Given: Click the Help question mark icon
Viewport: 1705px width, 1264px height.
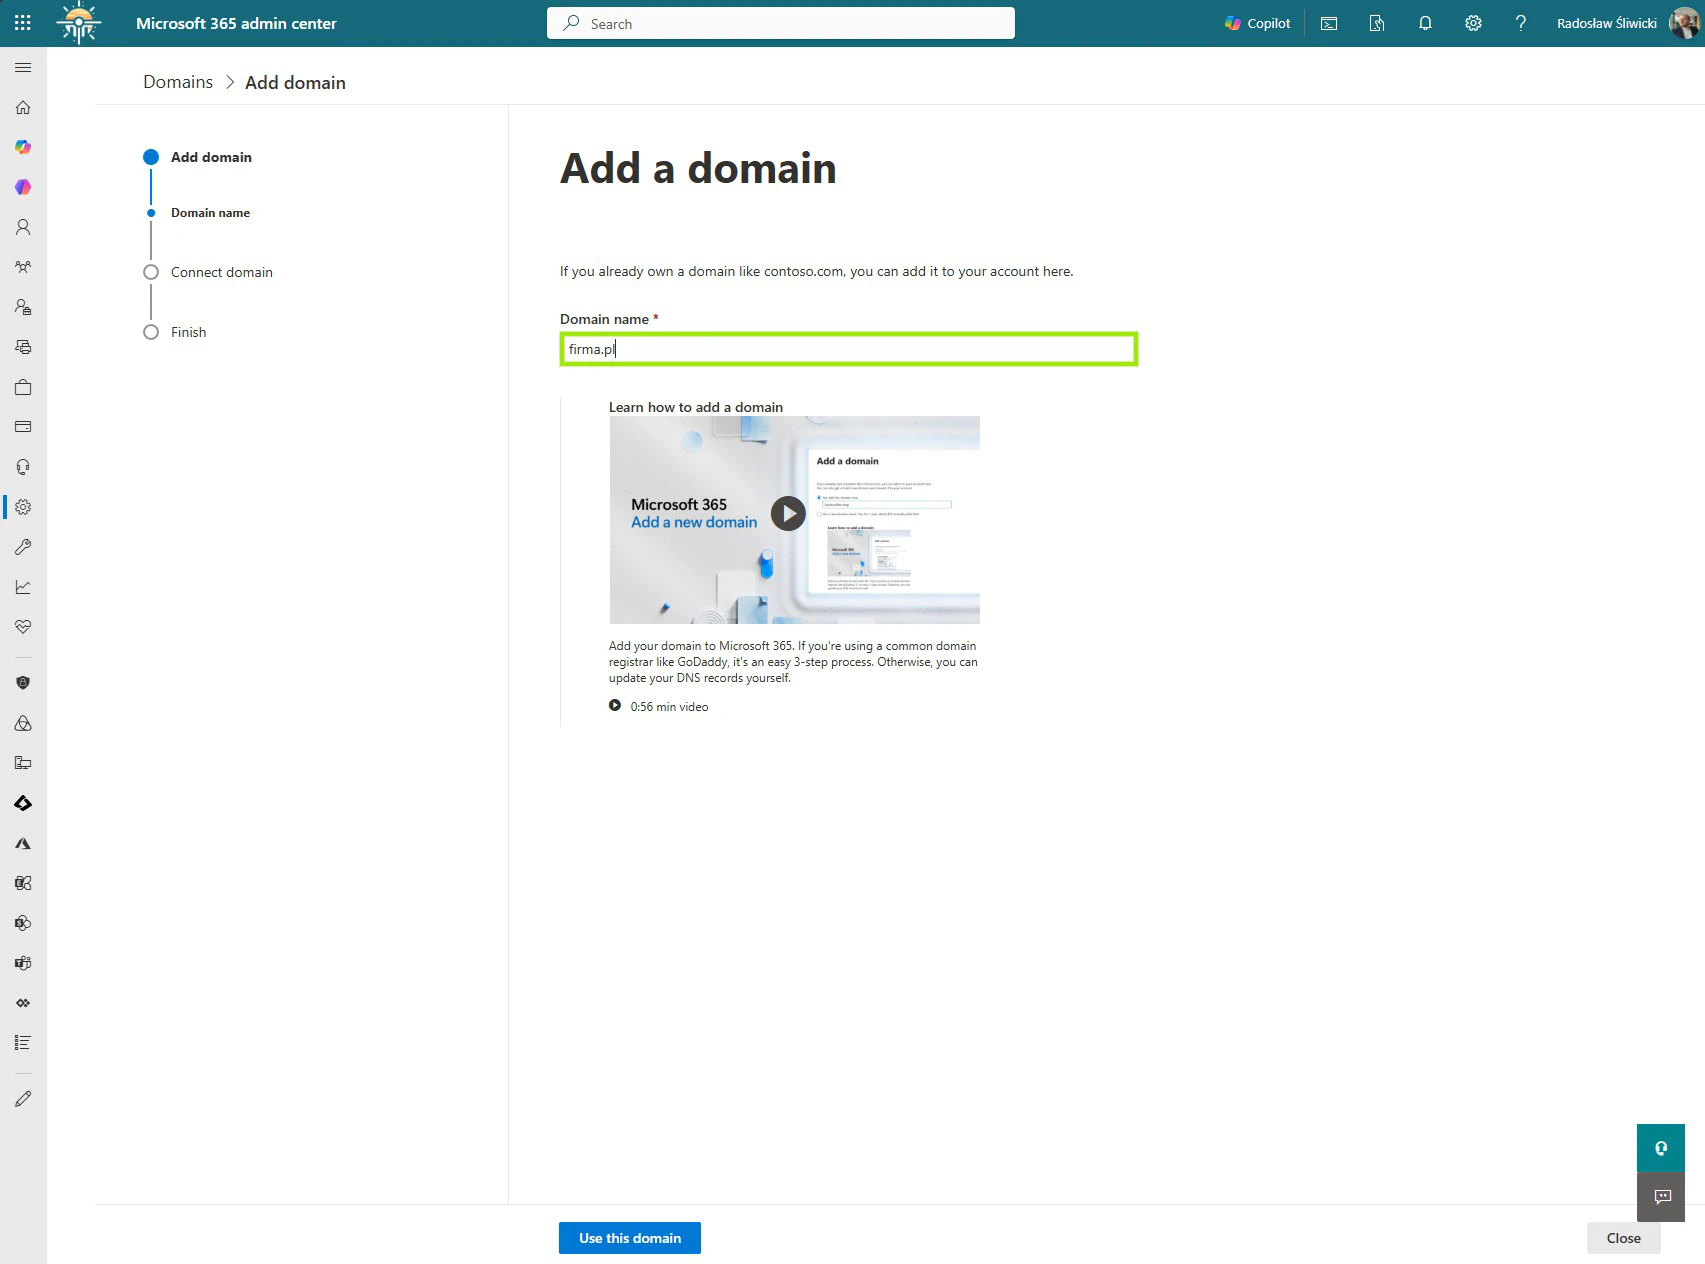Looking at the screenshot, I should tap(1520, 23).
